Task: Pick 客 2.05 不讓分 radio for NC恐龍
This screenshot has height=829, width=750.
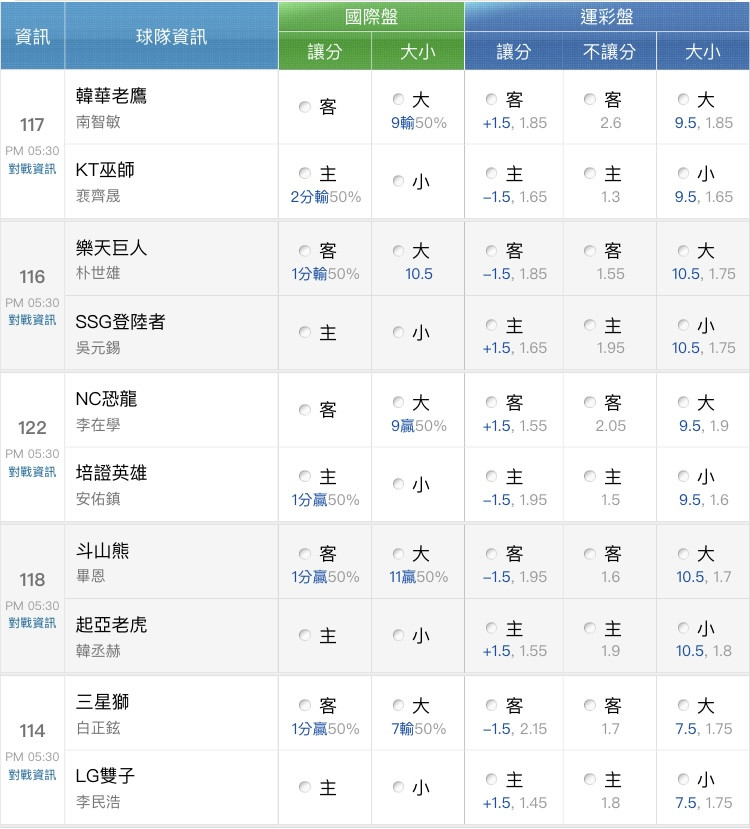Action: point(590,402)
